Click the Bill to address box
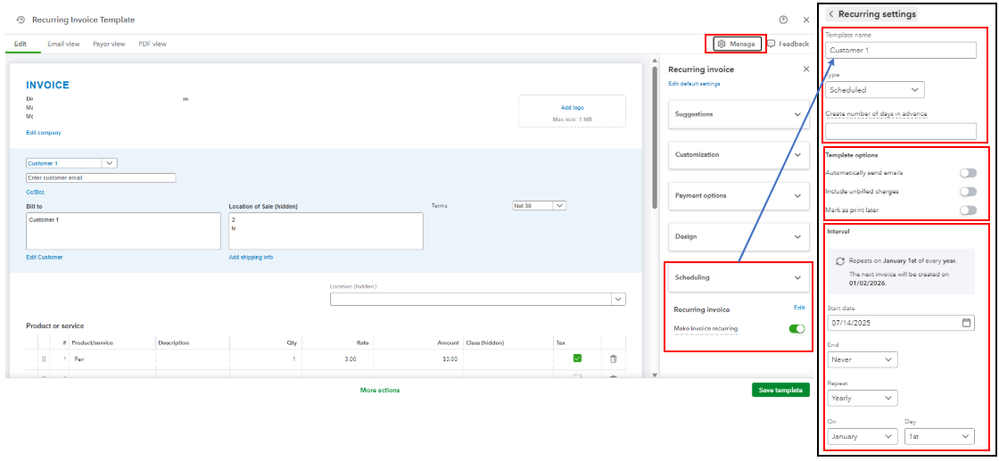The height and width of the screenshot is (461, 999). [123, 230]
